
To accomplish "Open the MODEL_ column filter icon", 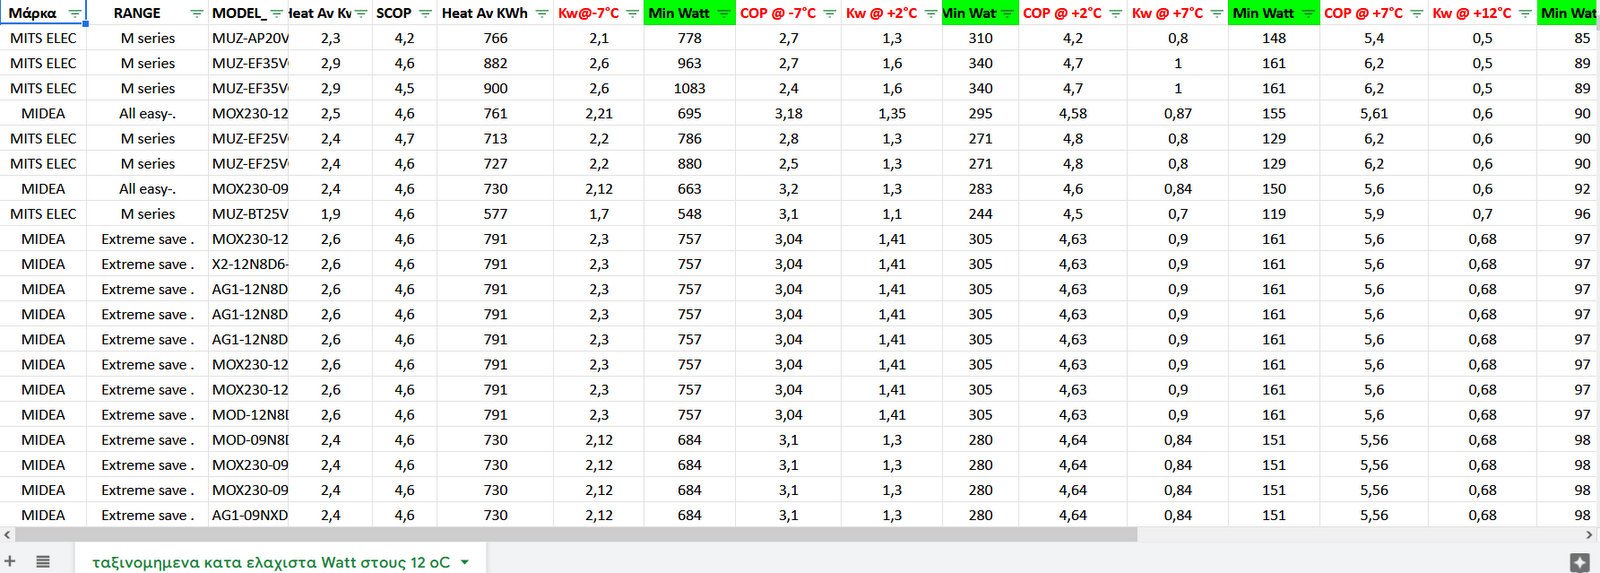I will [x=277, y=14].
